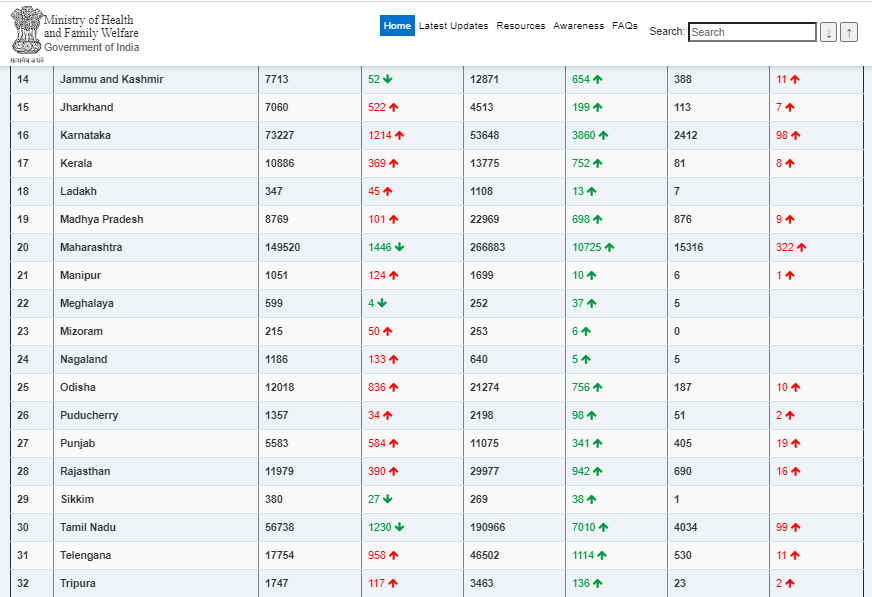This screenshot has height=597, width=872.
Task: Click red up arrow beside Telengana 958
Action: point(394,555)
